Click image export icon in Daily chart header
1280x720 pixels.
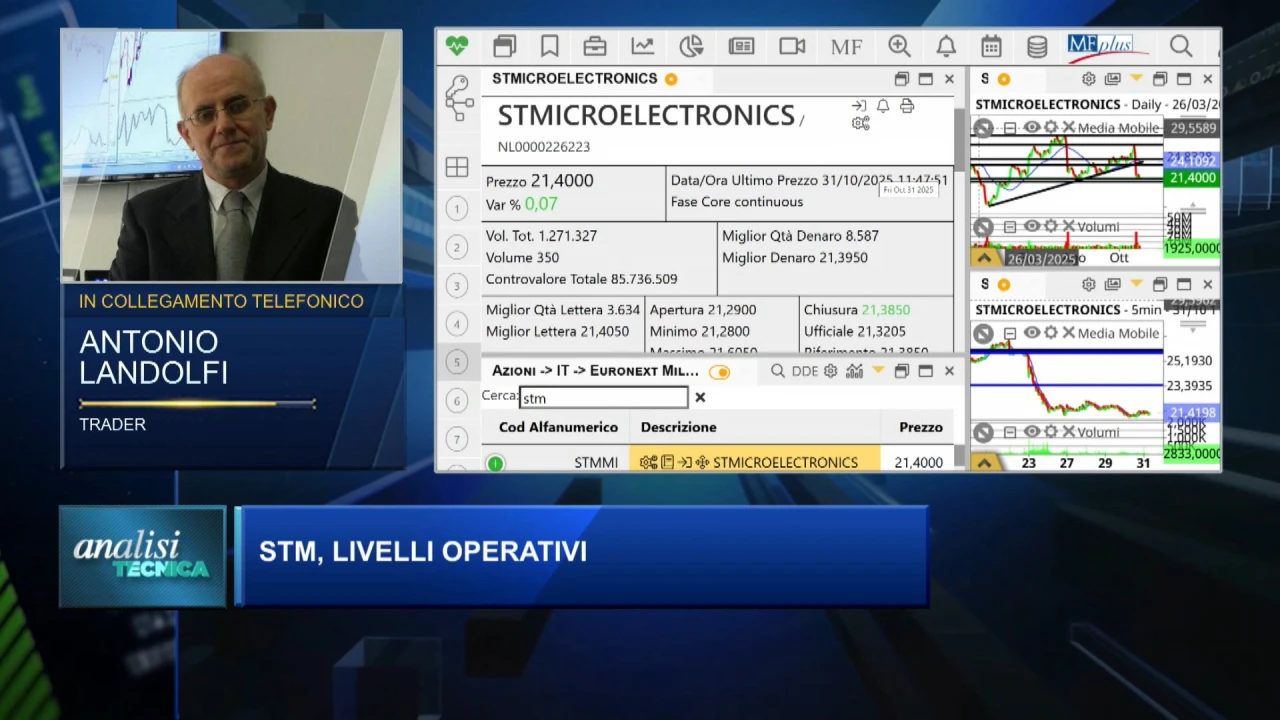[x=1112, y=79]
